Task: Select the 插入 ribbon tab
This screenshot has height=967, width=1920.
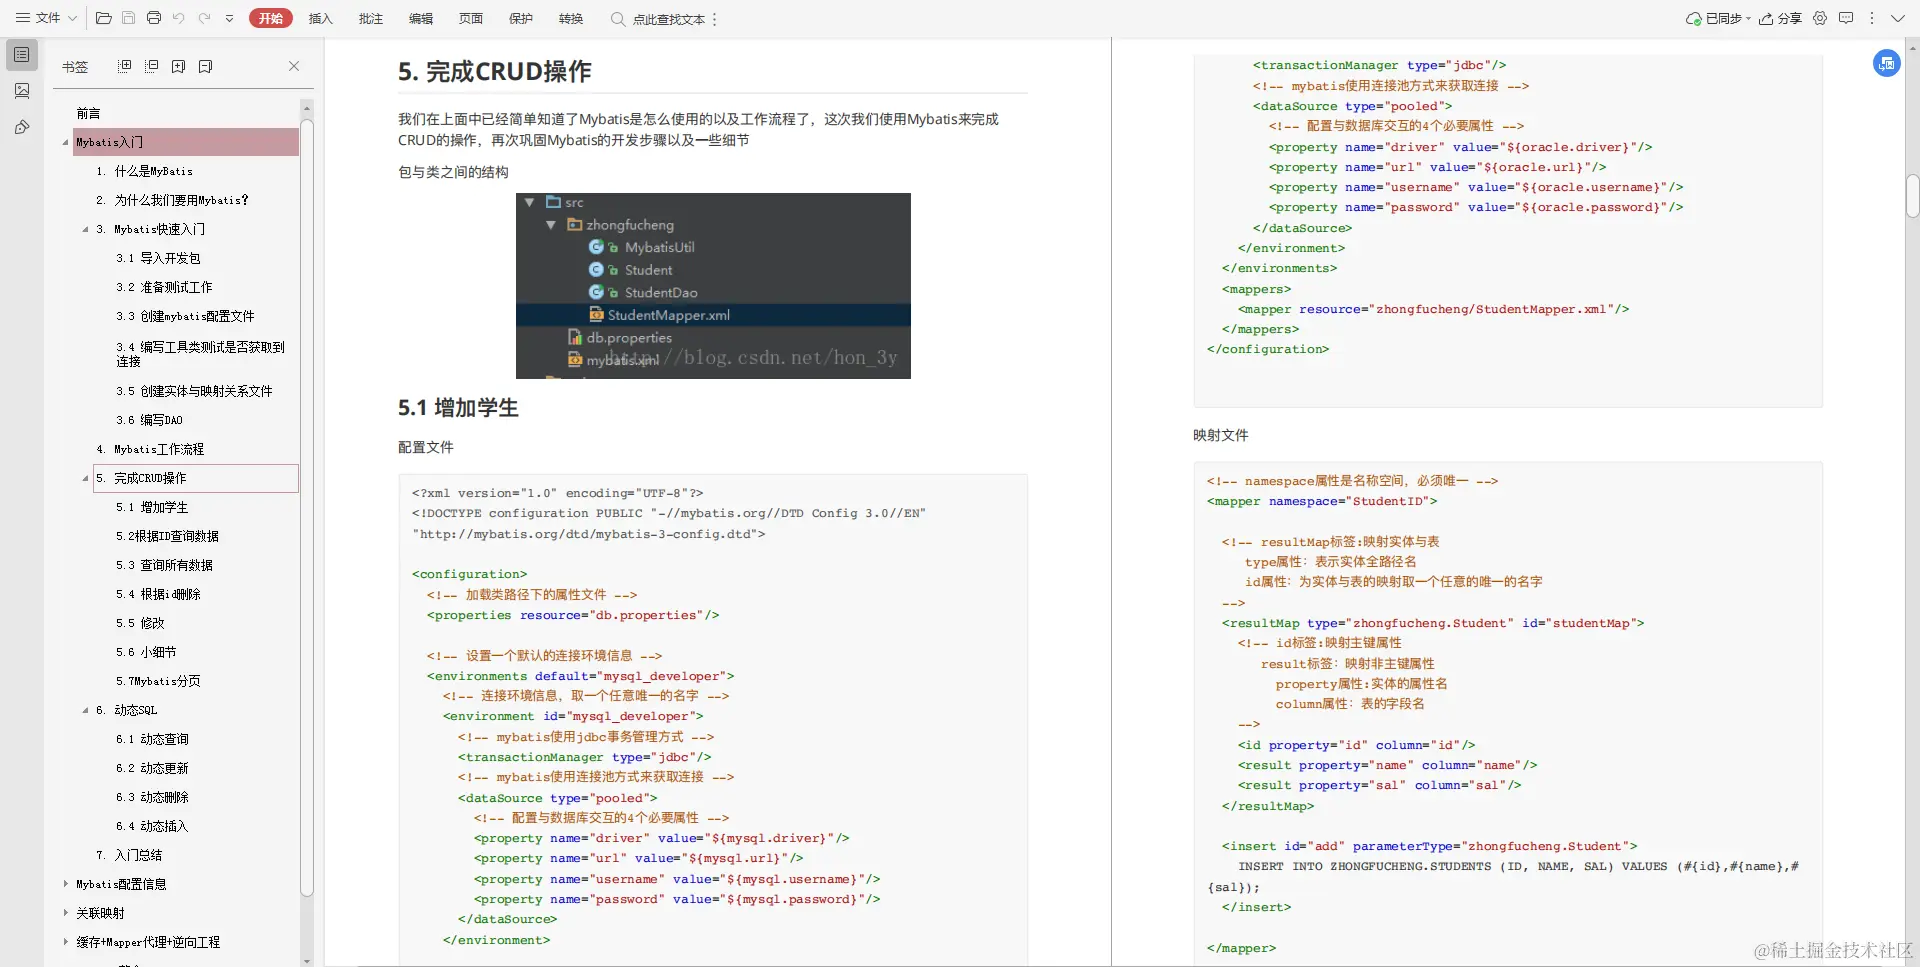Action: 320,18
